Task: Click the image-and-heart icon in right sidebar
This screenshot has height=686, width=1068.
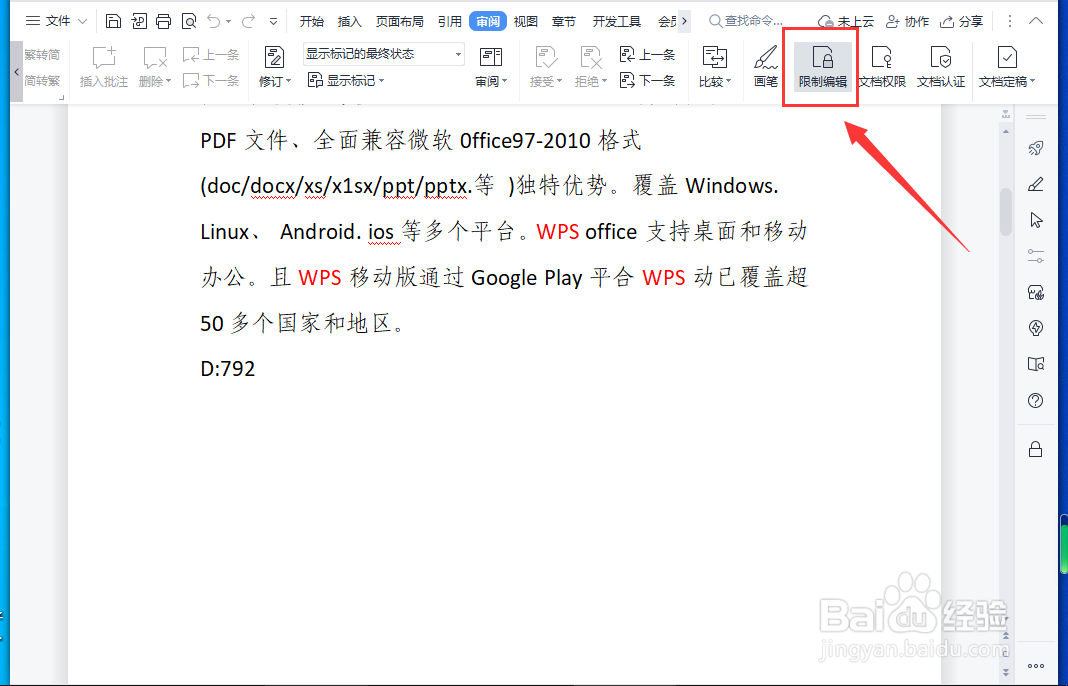Action: pos(1036,292)
